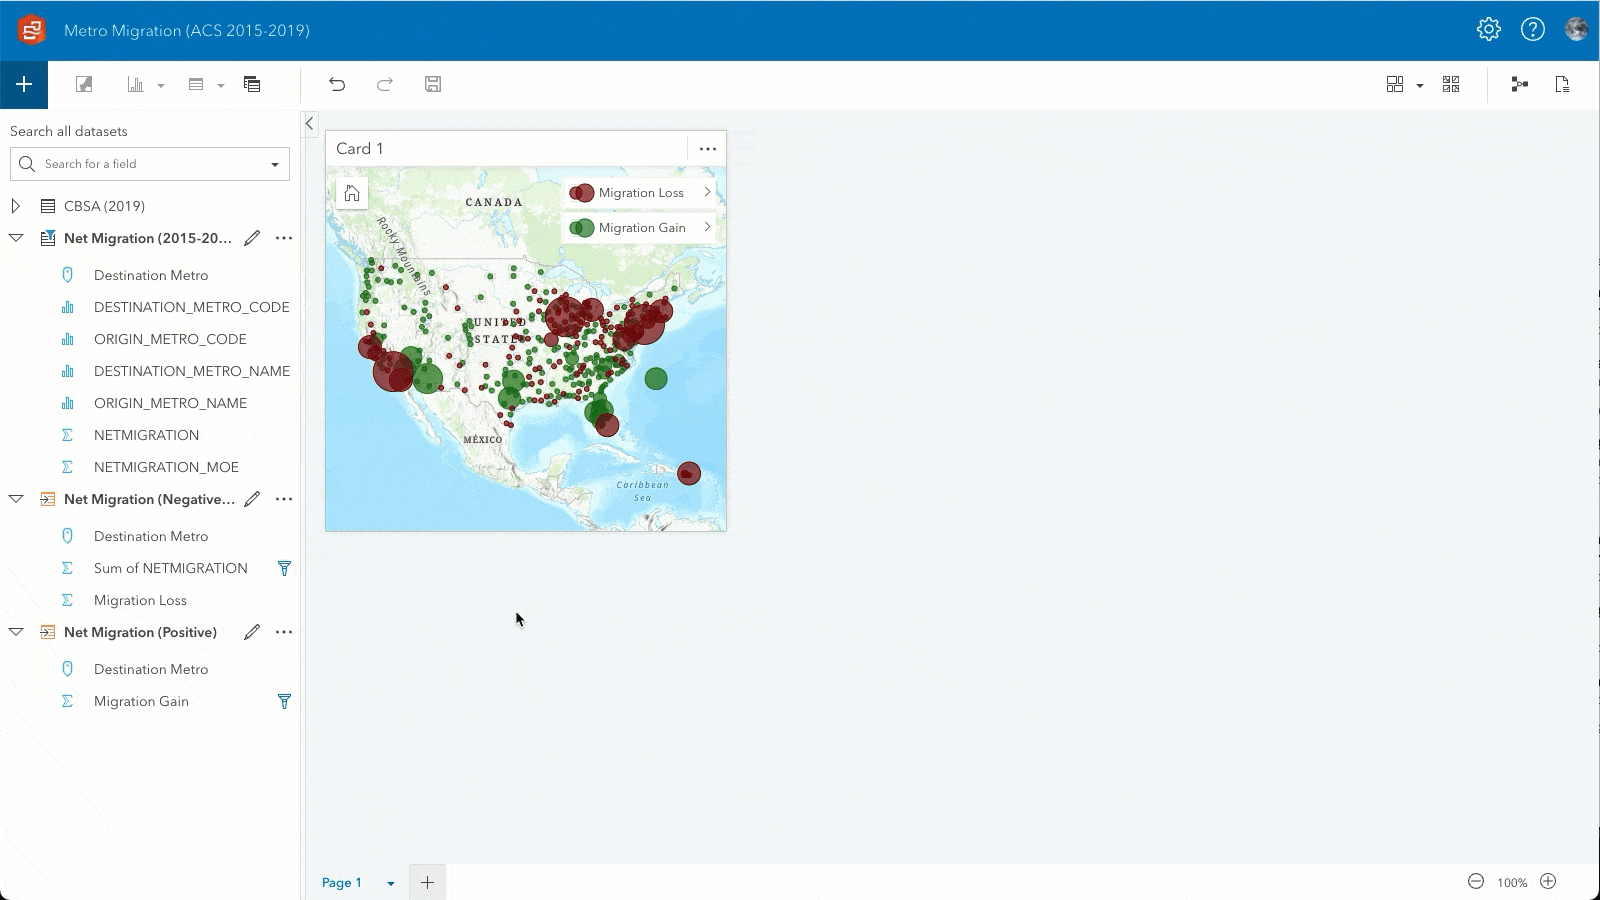Open the basemaps dropdown arrow
The height and width of the screenshot is (900, 1600).
[x=1420, y=86]
